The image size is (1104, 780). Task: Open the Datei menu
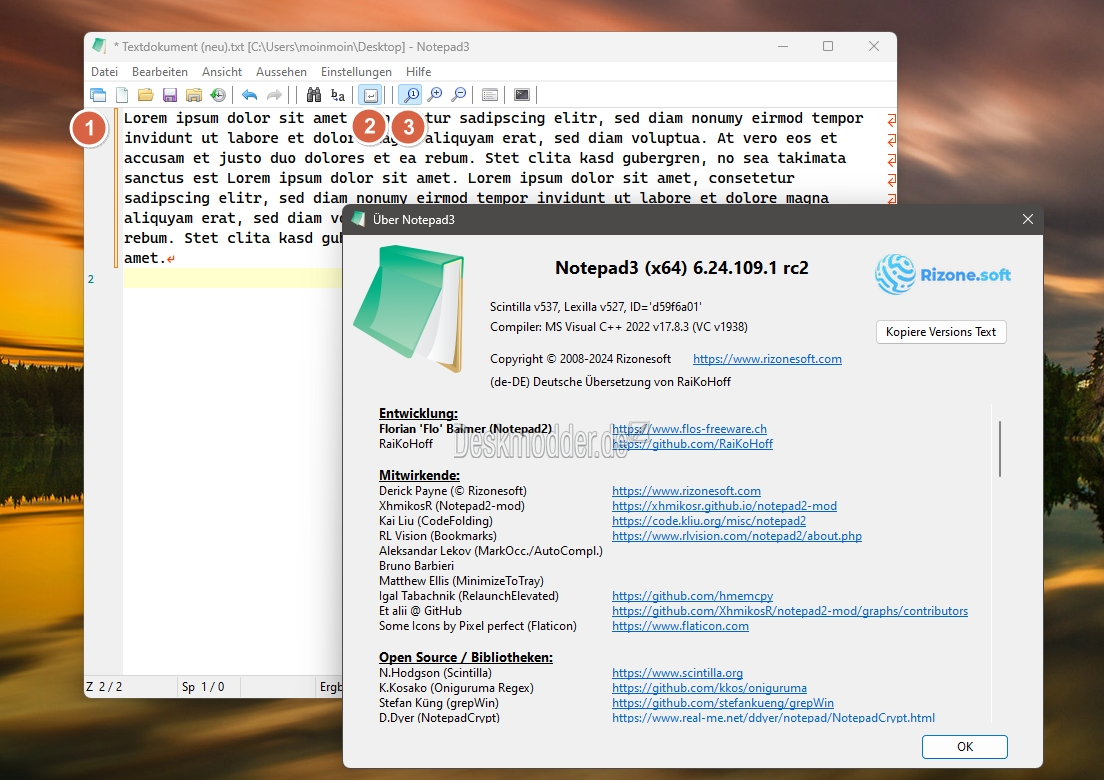tap(104, 72)
